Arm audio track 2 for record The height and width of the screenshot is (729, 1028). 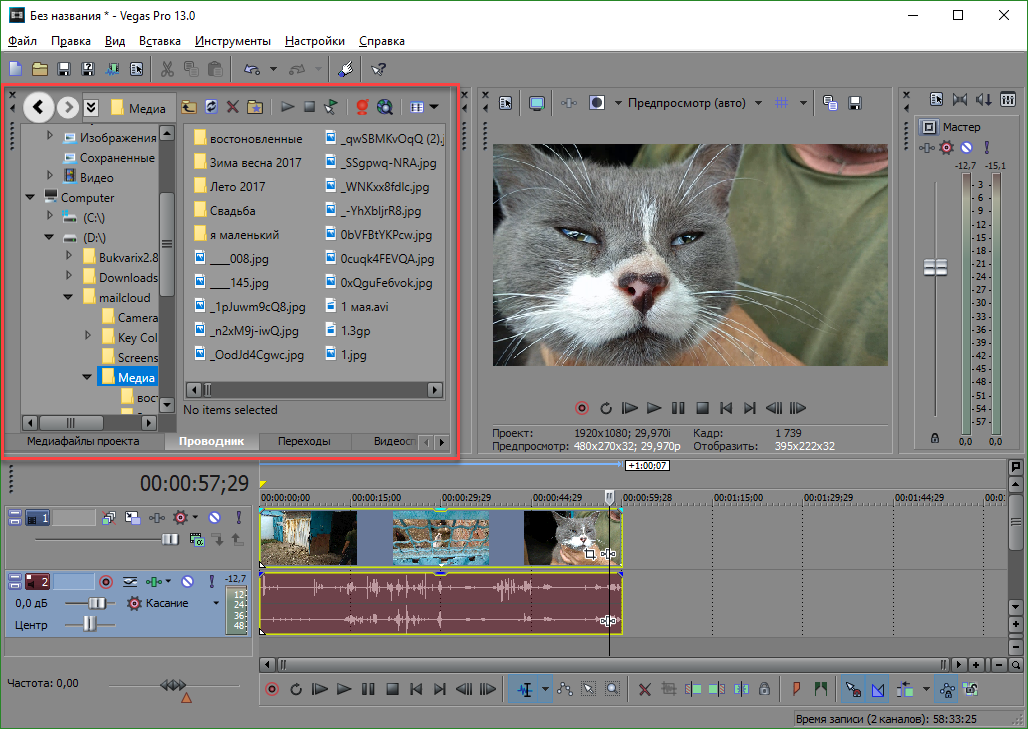106,581
